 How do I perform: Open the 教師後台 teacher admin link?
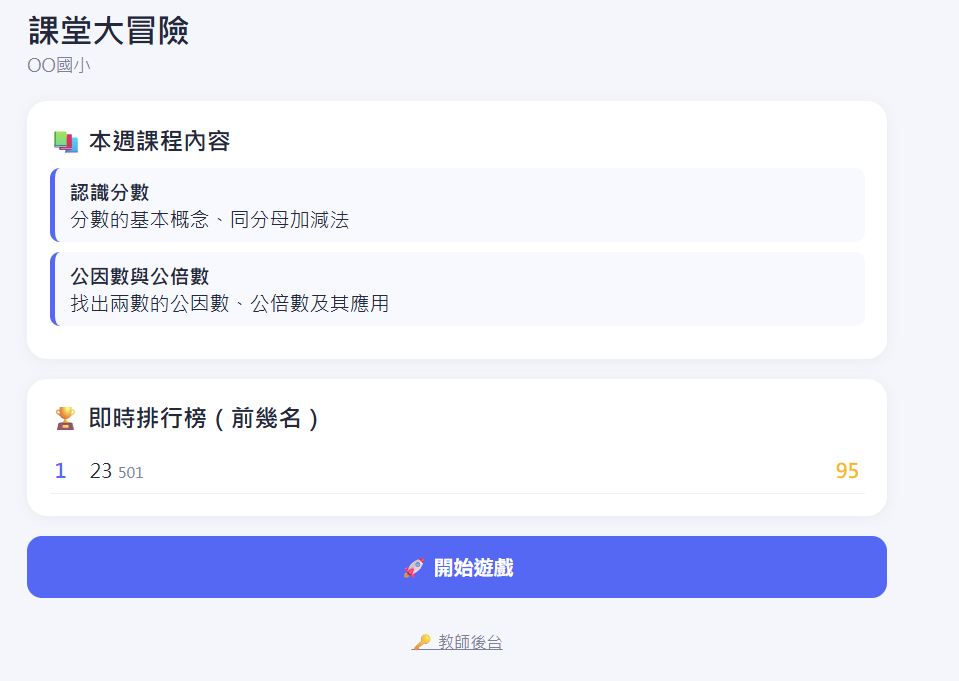457,642
